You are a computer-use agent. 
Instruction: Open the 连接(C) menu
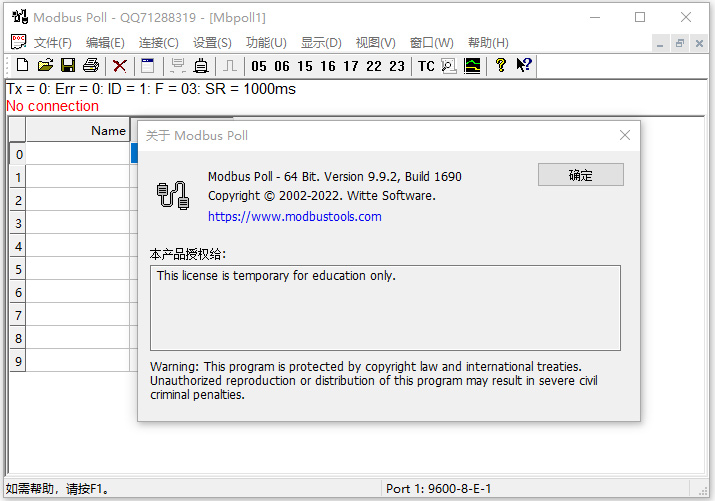click(159, 42)
